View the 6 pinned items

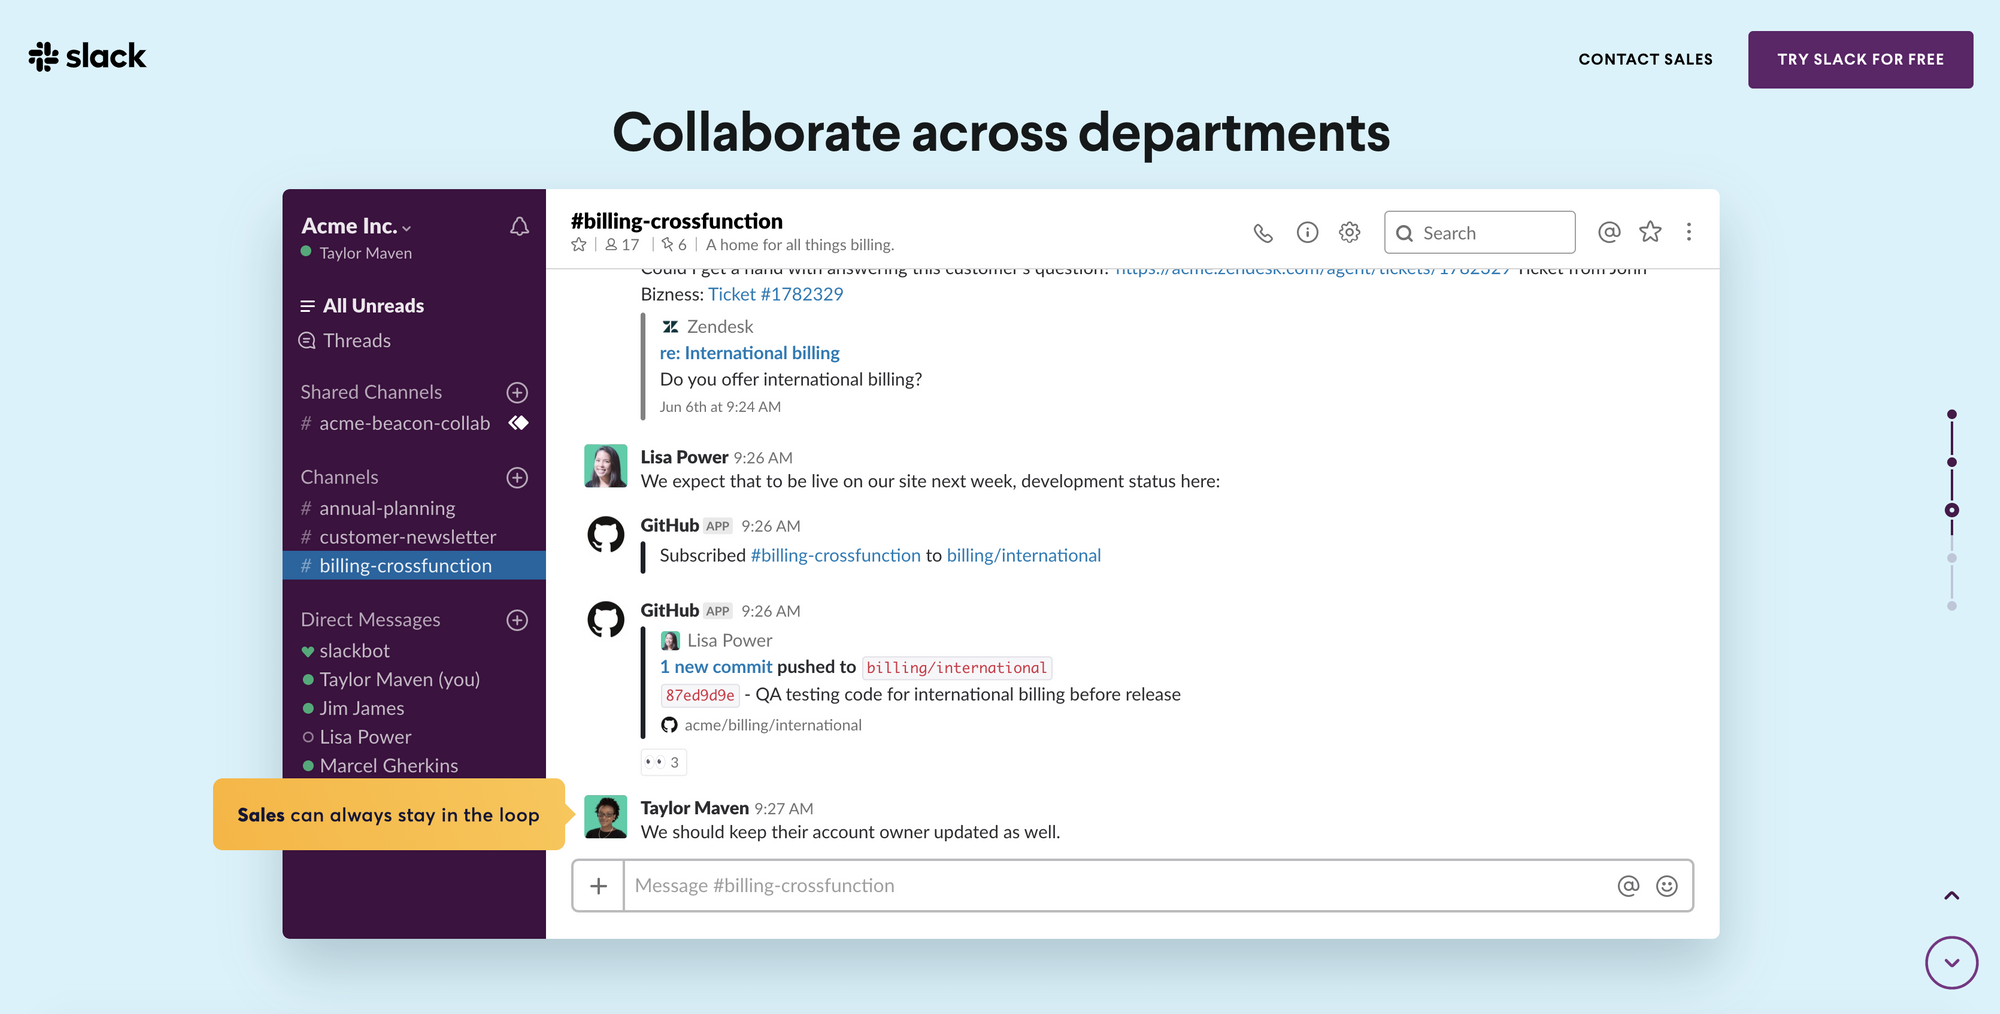[674, 245]
